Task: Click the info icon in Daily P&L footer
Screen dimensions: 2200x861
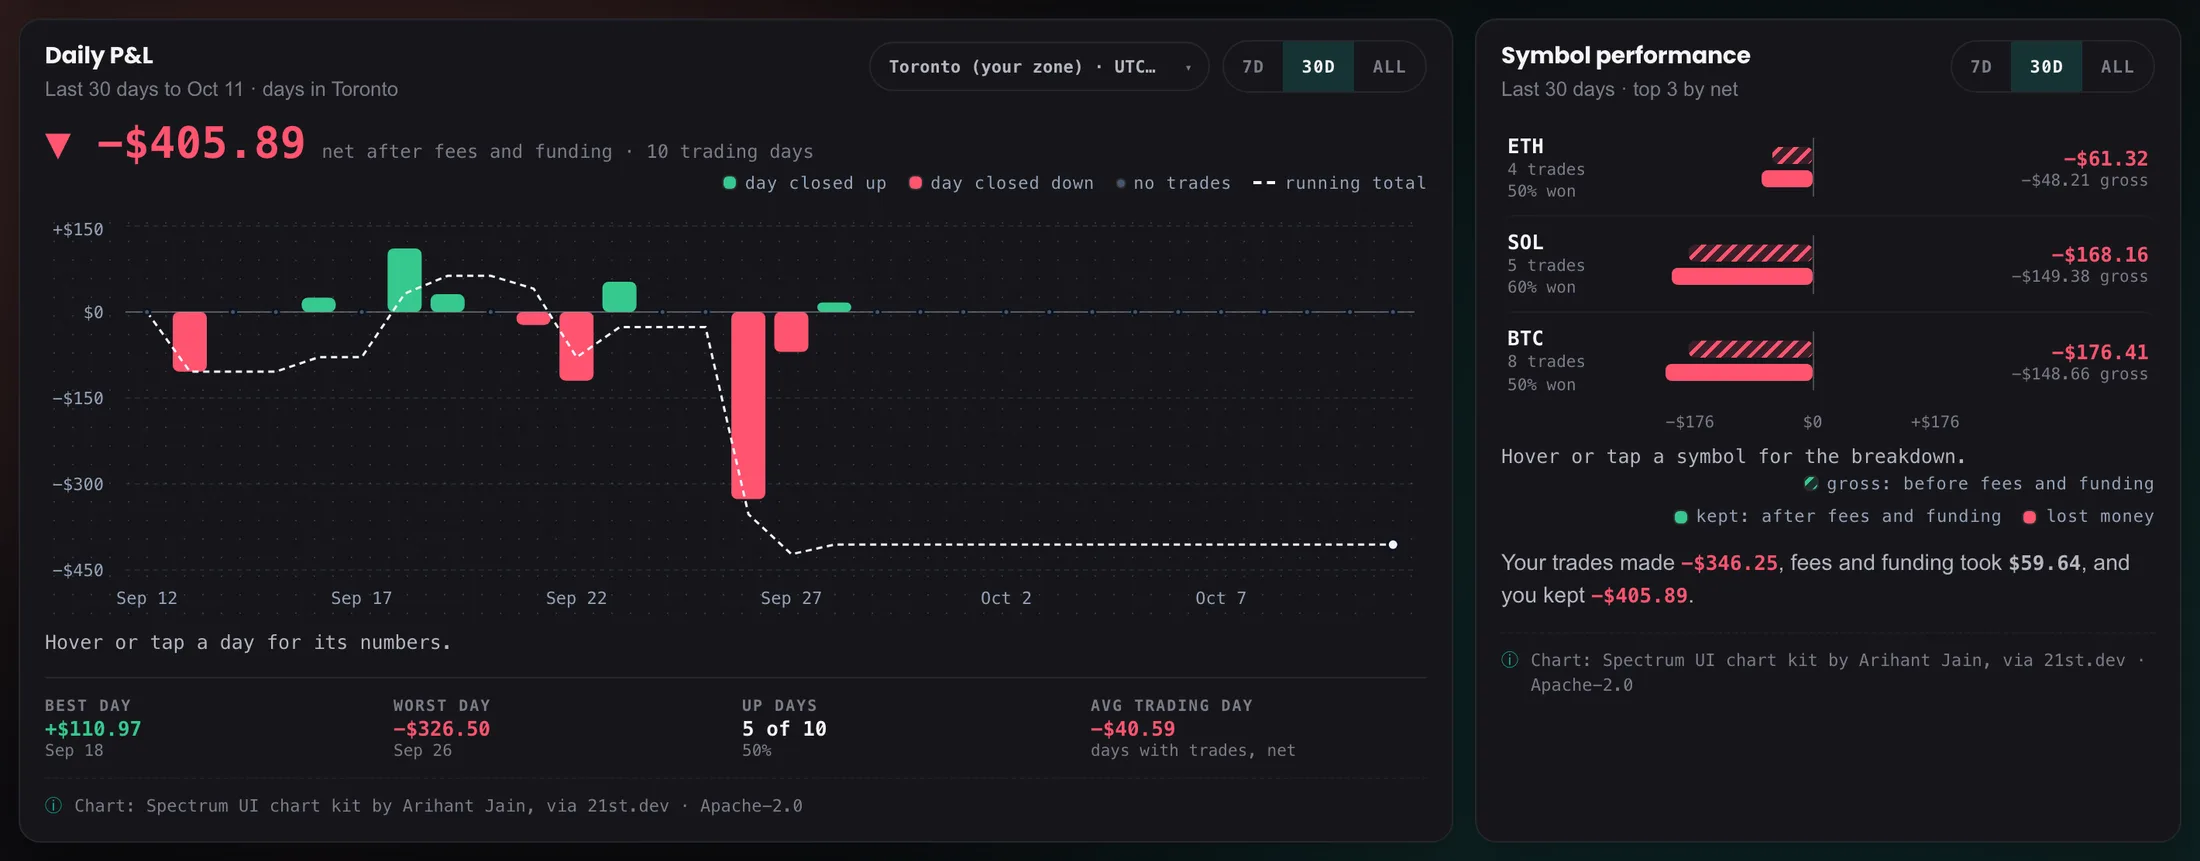Action: [x=54, y=806]
